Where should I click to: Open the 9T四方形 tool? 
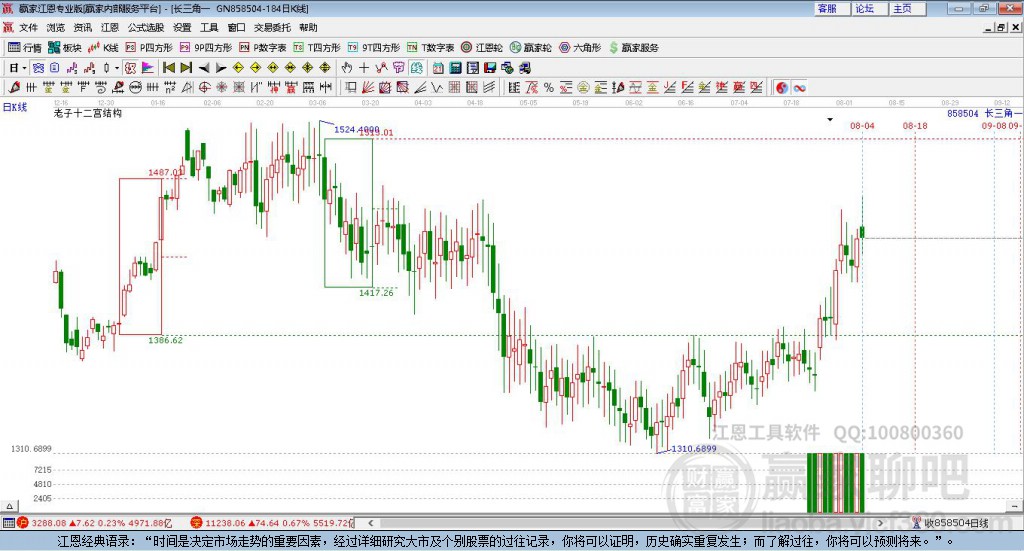(x=374, y=48)
